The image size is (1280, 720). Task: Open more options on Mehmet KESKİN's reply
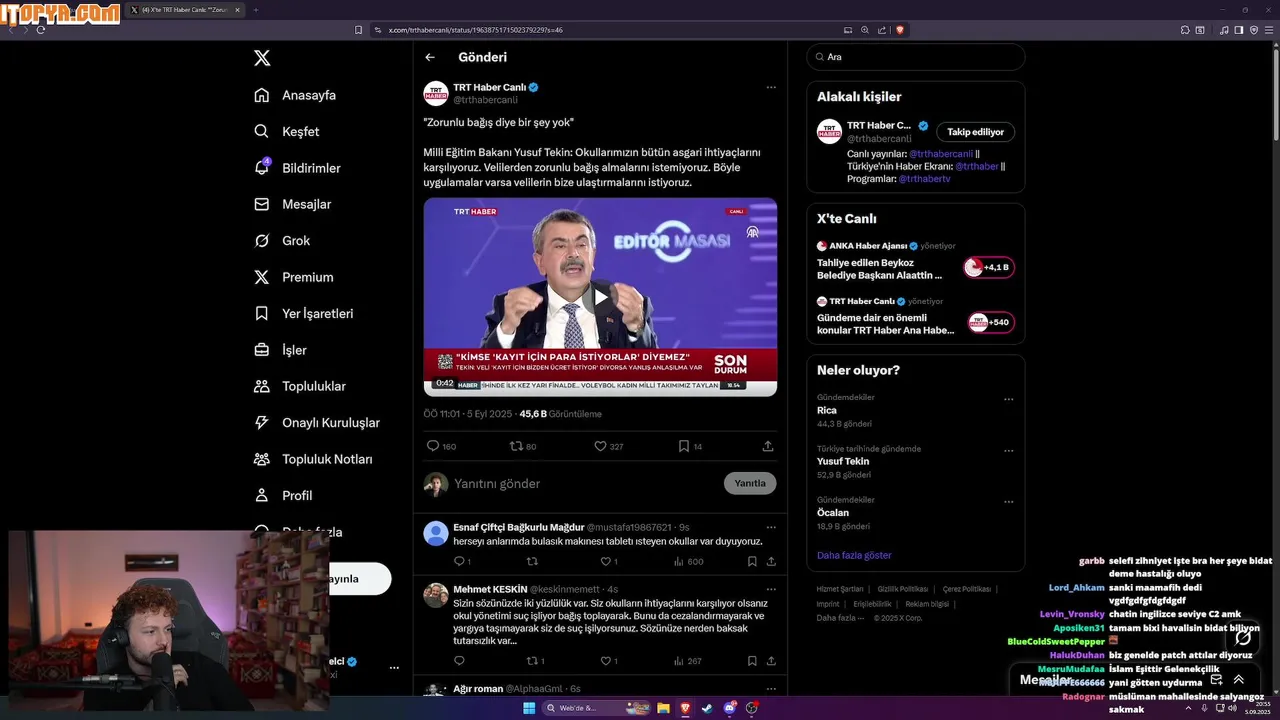771,589
